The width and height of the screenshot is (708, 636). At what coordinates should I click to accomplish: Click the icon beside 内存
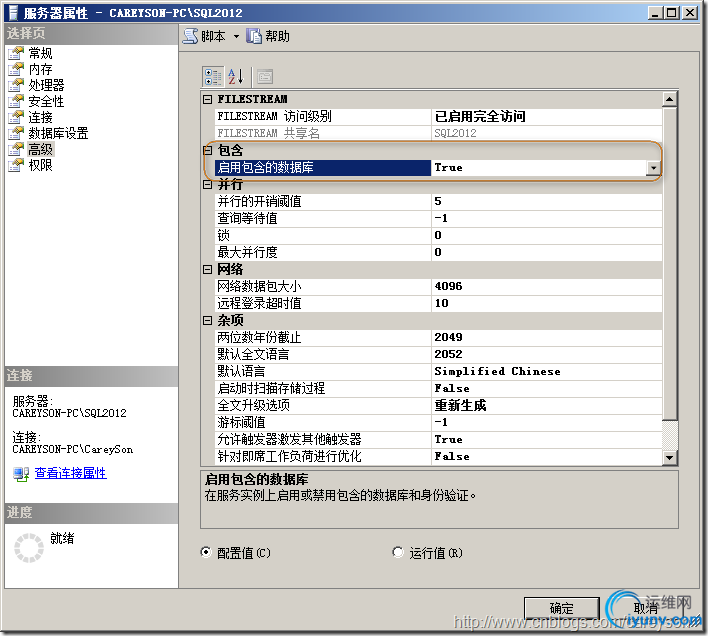tap(16, 69)
